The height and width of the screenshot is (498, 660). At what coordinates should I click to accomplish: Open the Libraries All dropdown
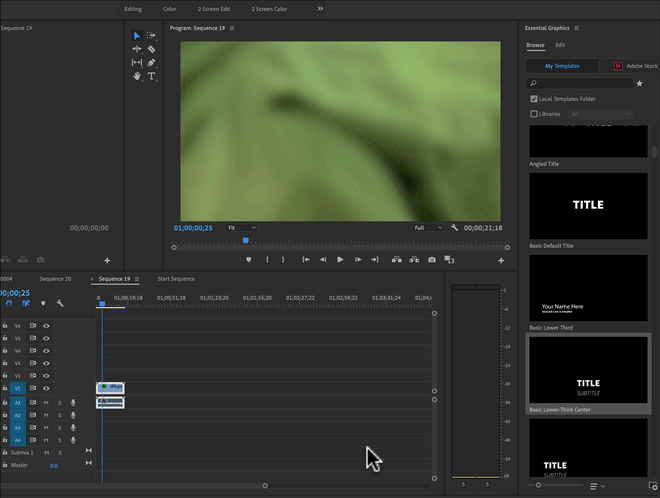[600, 115]
